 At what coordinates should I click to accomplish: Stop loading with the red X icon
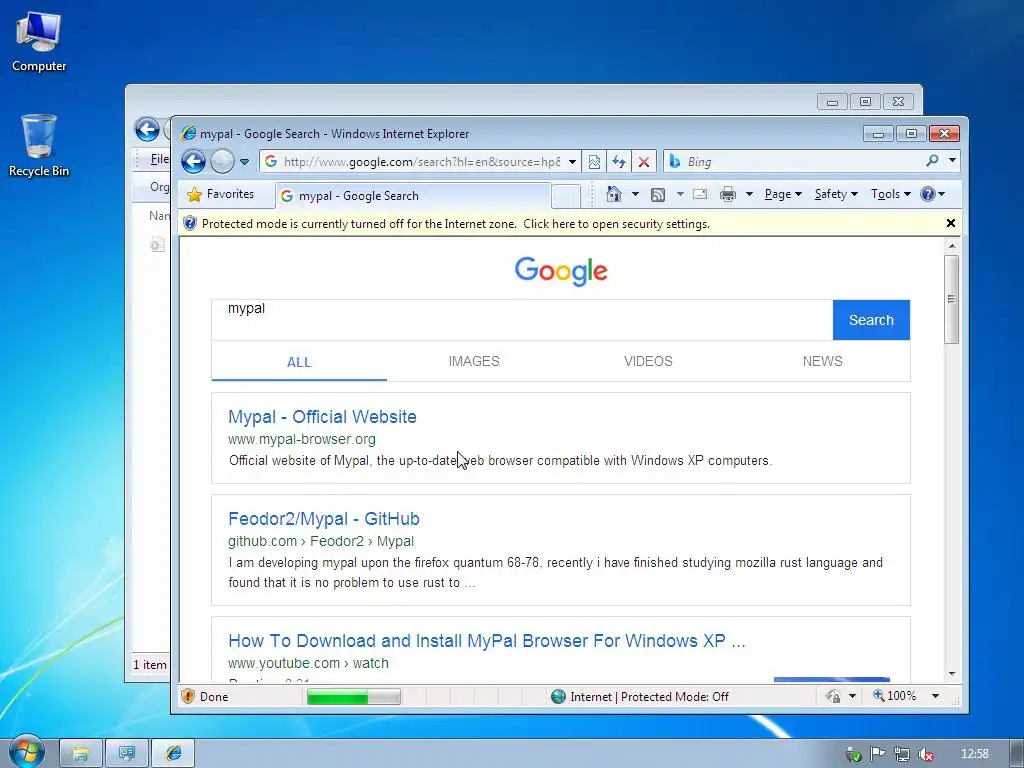tap(644, 162)
